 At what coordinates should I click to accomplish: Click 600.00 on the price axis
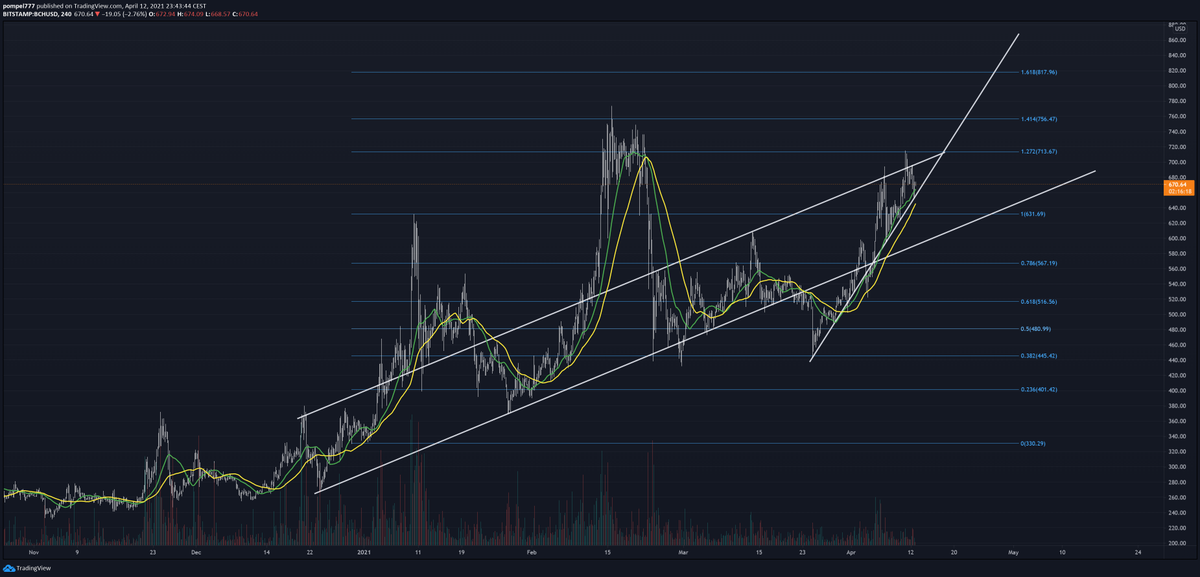coord(1176,238)
